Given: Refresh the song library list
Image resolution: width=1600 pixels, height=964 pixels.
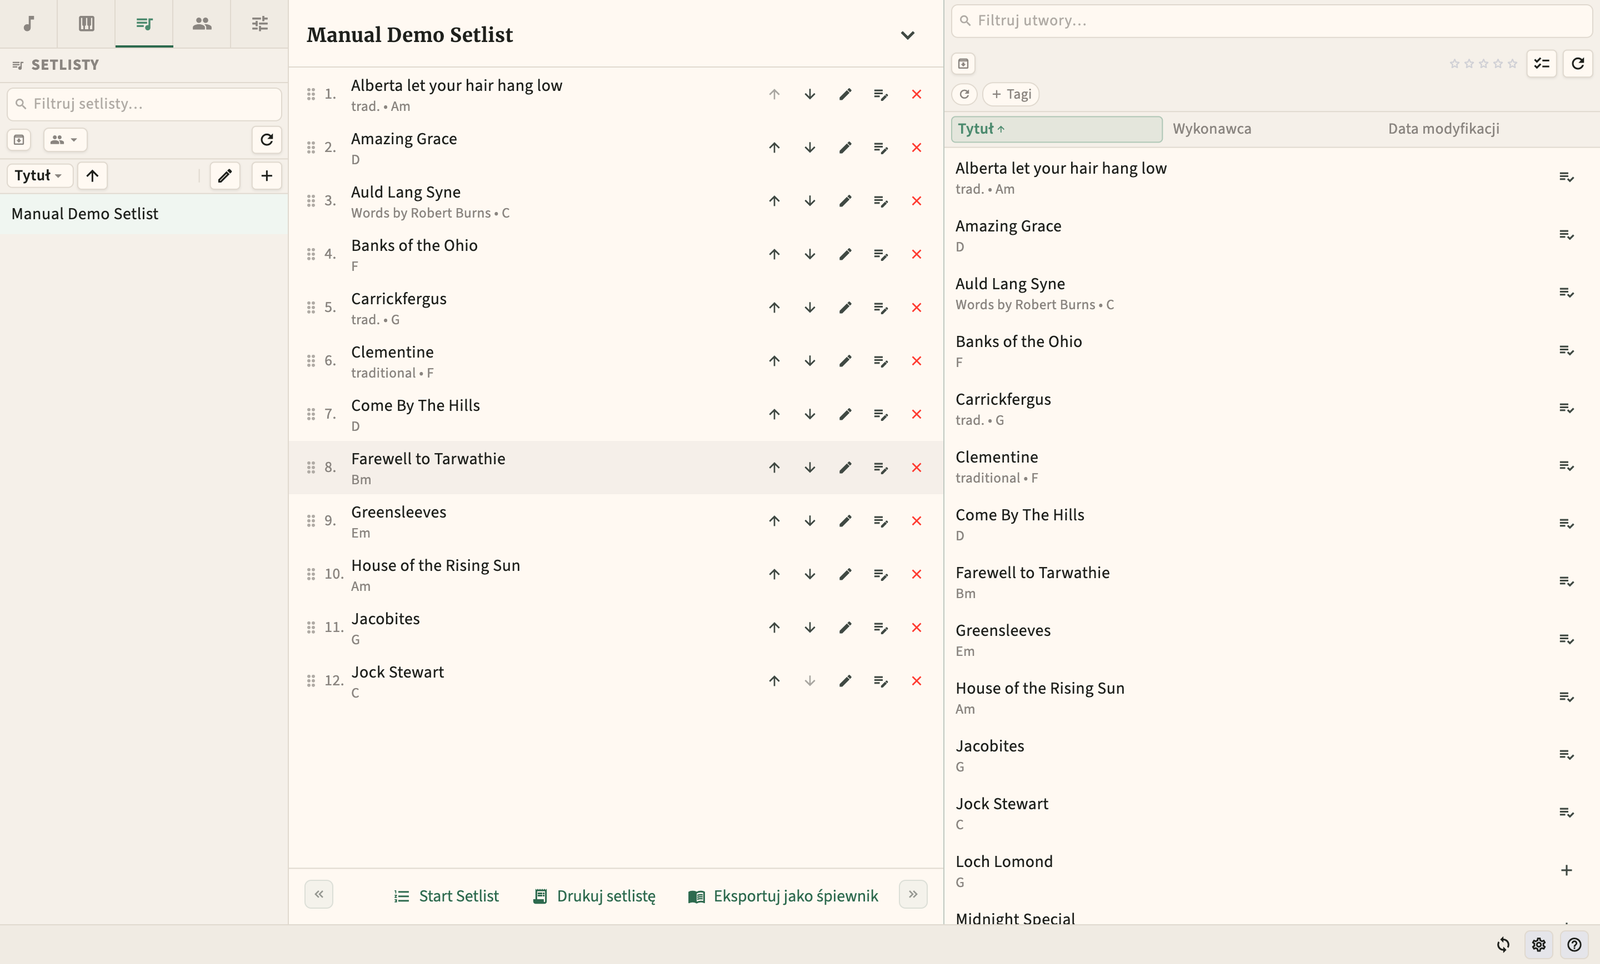Looking at the screenshot, I should point(1578,64).
